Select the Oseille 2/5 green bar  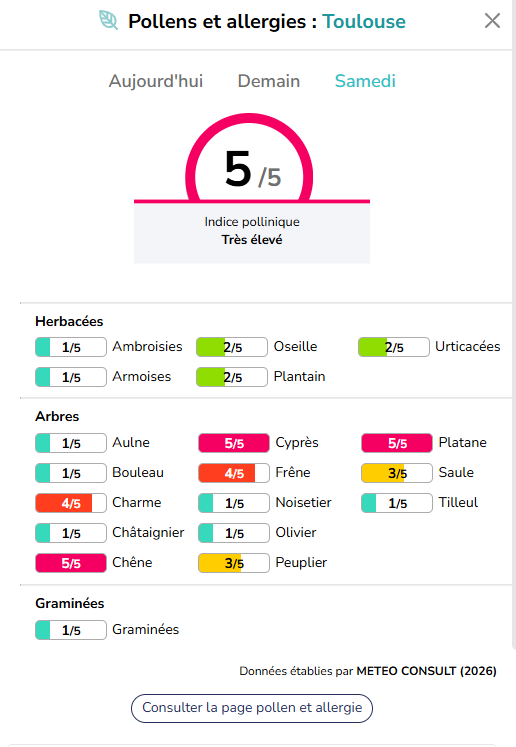(232, 347)
